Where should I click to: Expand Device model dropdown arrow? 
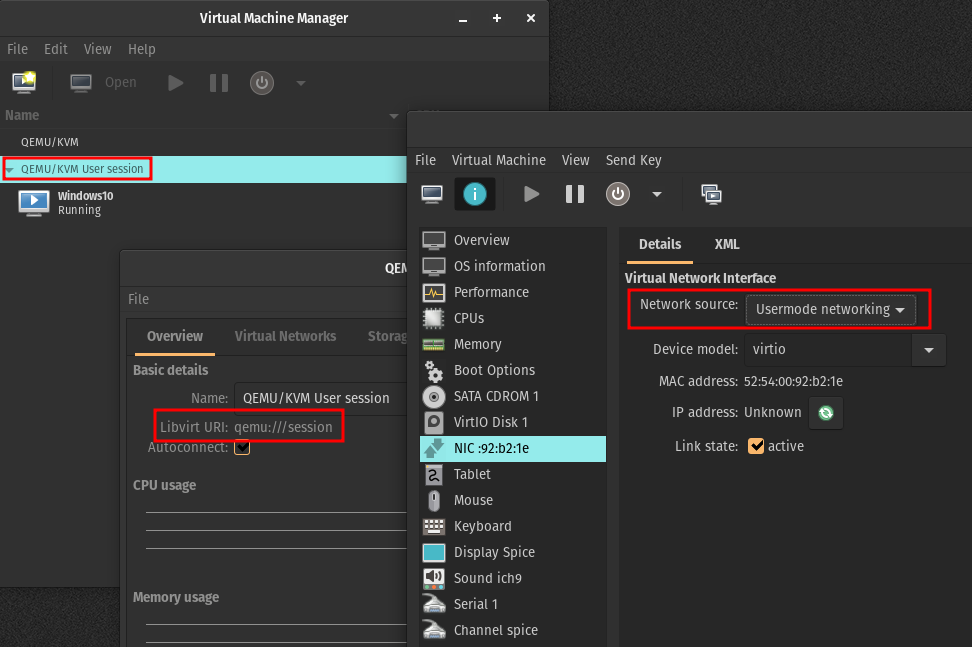coord(929,350)
